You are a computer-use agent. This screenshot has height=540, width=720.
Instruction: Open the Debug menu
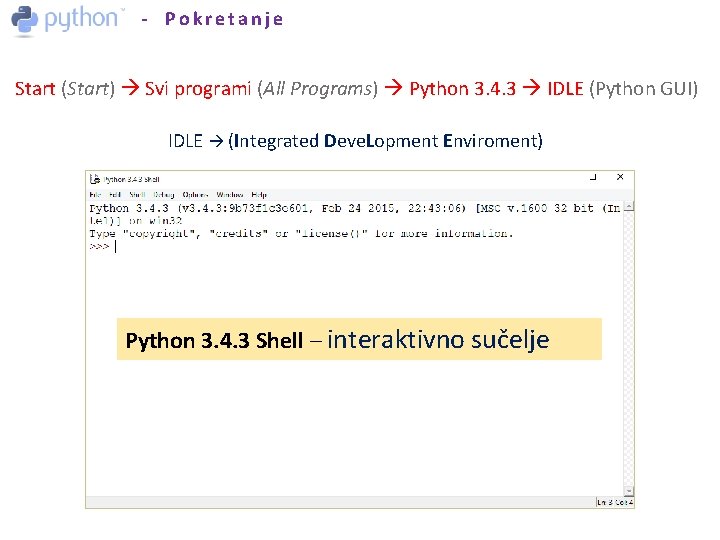(x=164, y=195)
